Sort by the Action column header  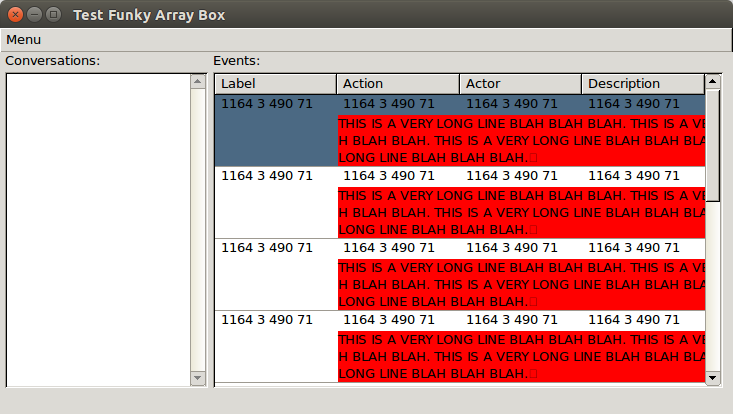pyautogui.click(x=398, y=84)
